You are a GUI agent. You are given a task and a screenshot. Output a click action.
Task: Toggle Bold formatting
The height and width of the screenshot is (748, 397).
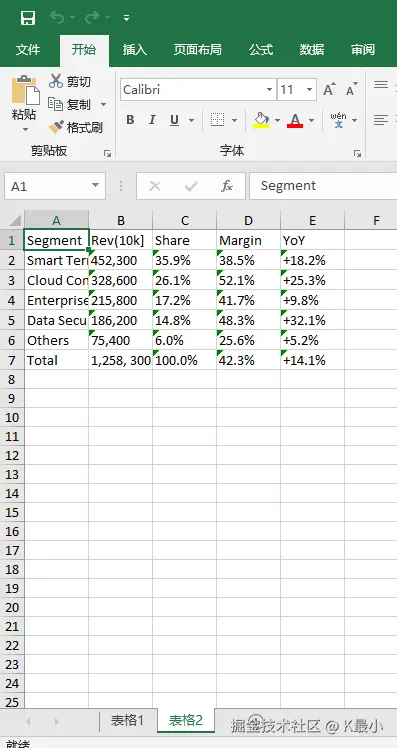point(130,120)
